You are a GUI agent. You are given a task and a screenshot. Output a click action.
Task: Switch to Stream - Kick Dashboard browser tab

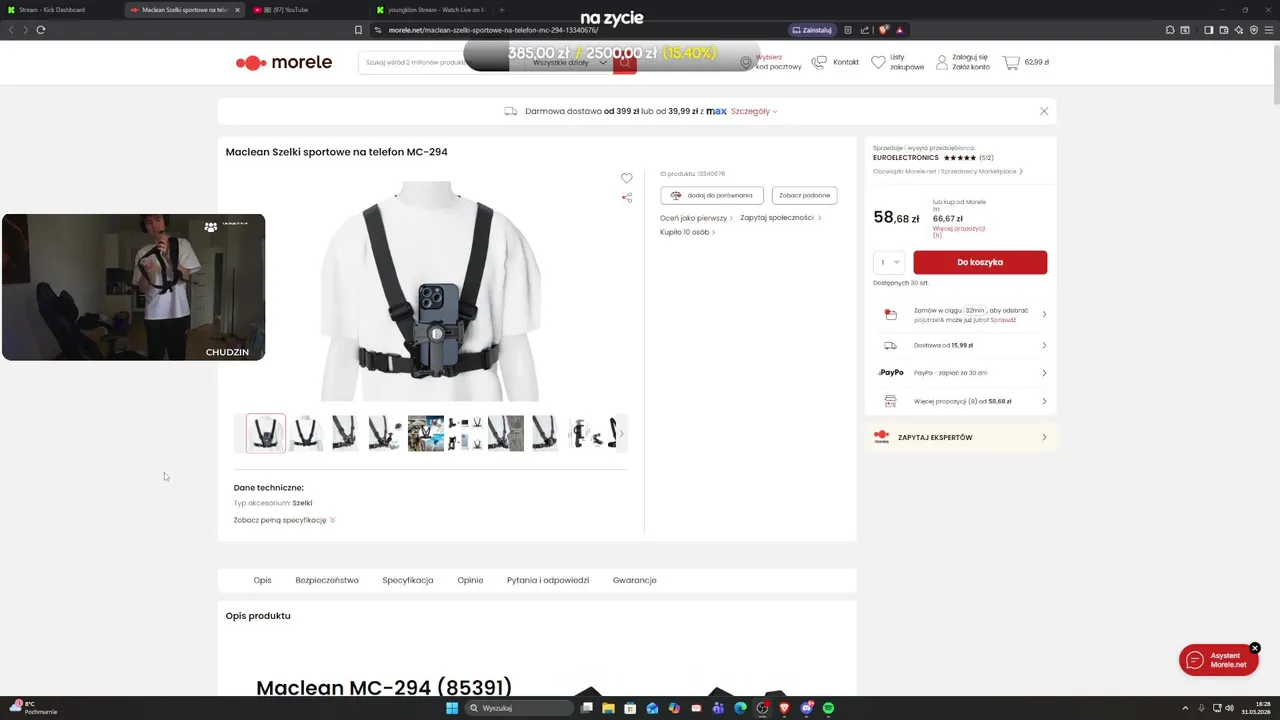62,9
